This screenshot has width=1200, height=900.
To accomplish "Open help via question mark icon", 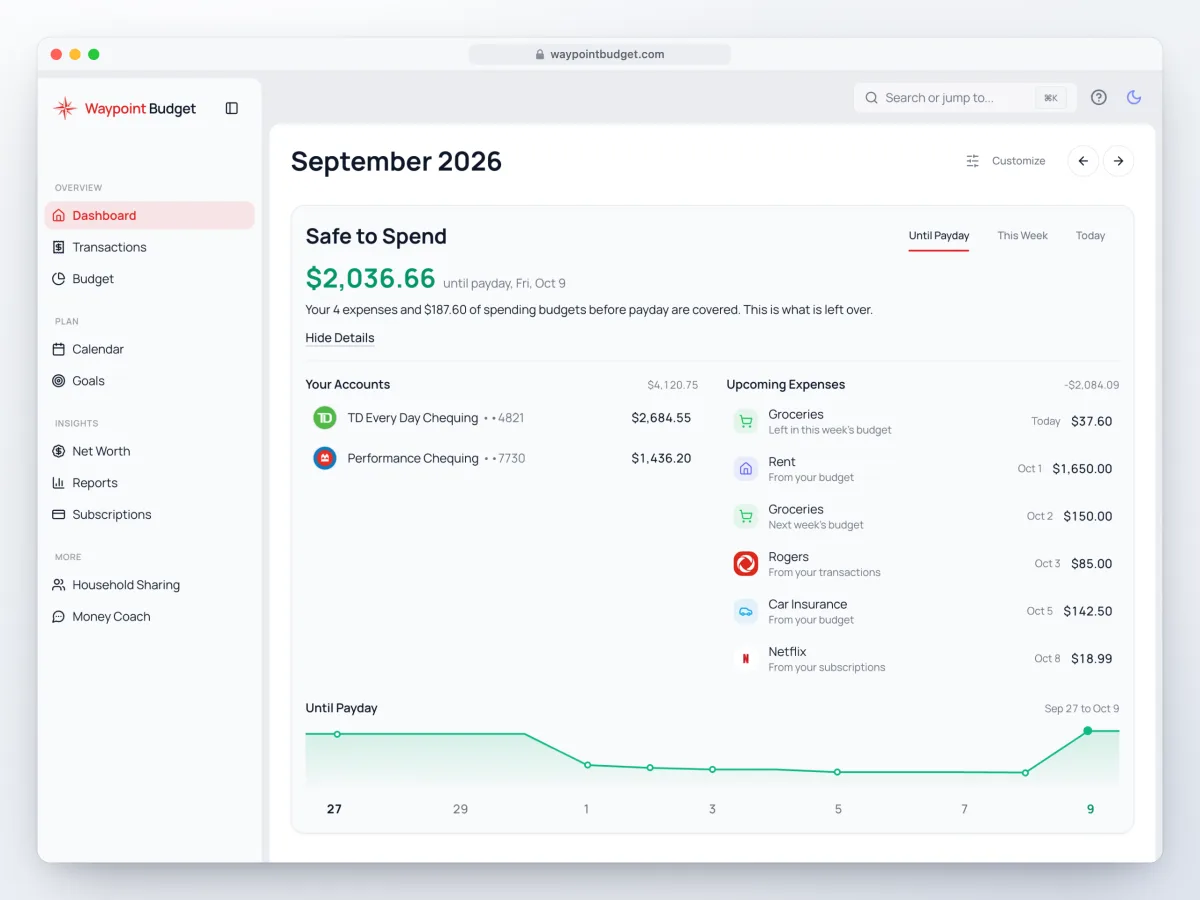I will click(x=1099, y=97).
